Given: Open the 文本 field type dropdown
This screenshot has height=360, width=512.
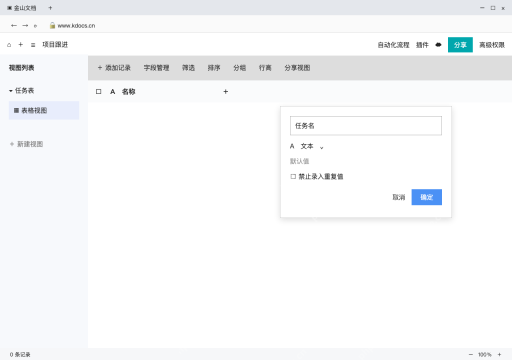Looking at the screenshot, I should 307,146.
